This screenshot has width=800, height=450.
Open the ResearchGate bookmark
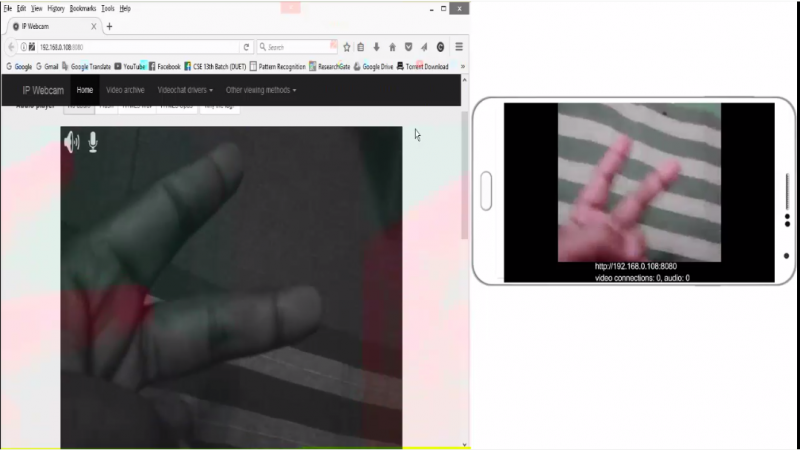[330, 66]
